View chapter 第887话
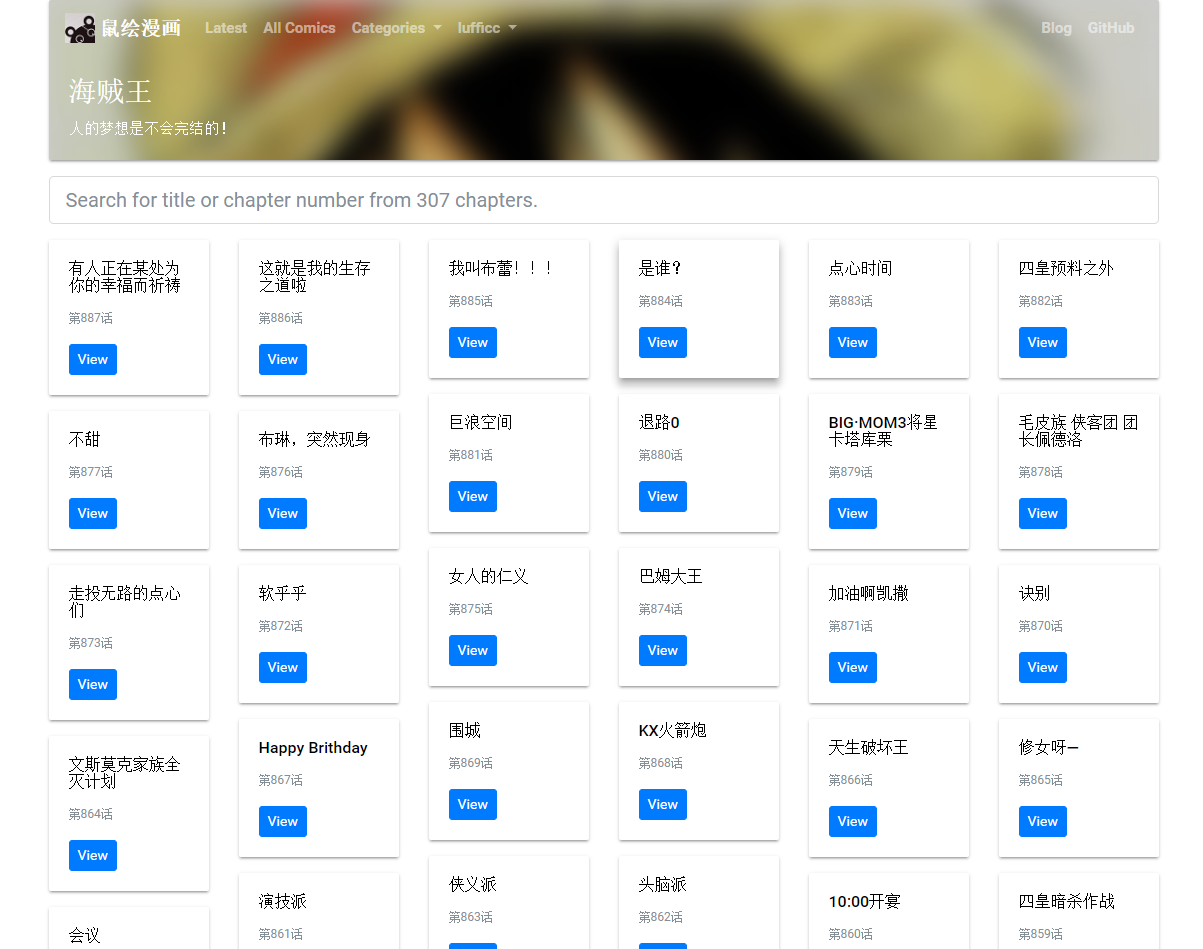The image size is (1203, 949). pos(93,360)
